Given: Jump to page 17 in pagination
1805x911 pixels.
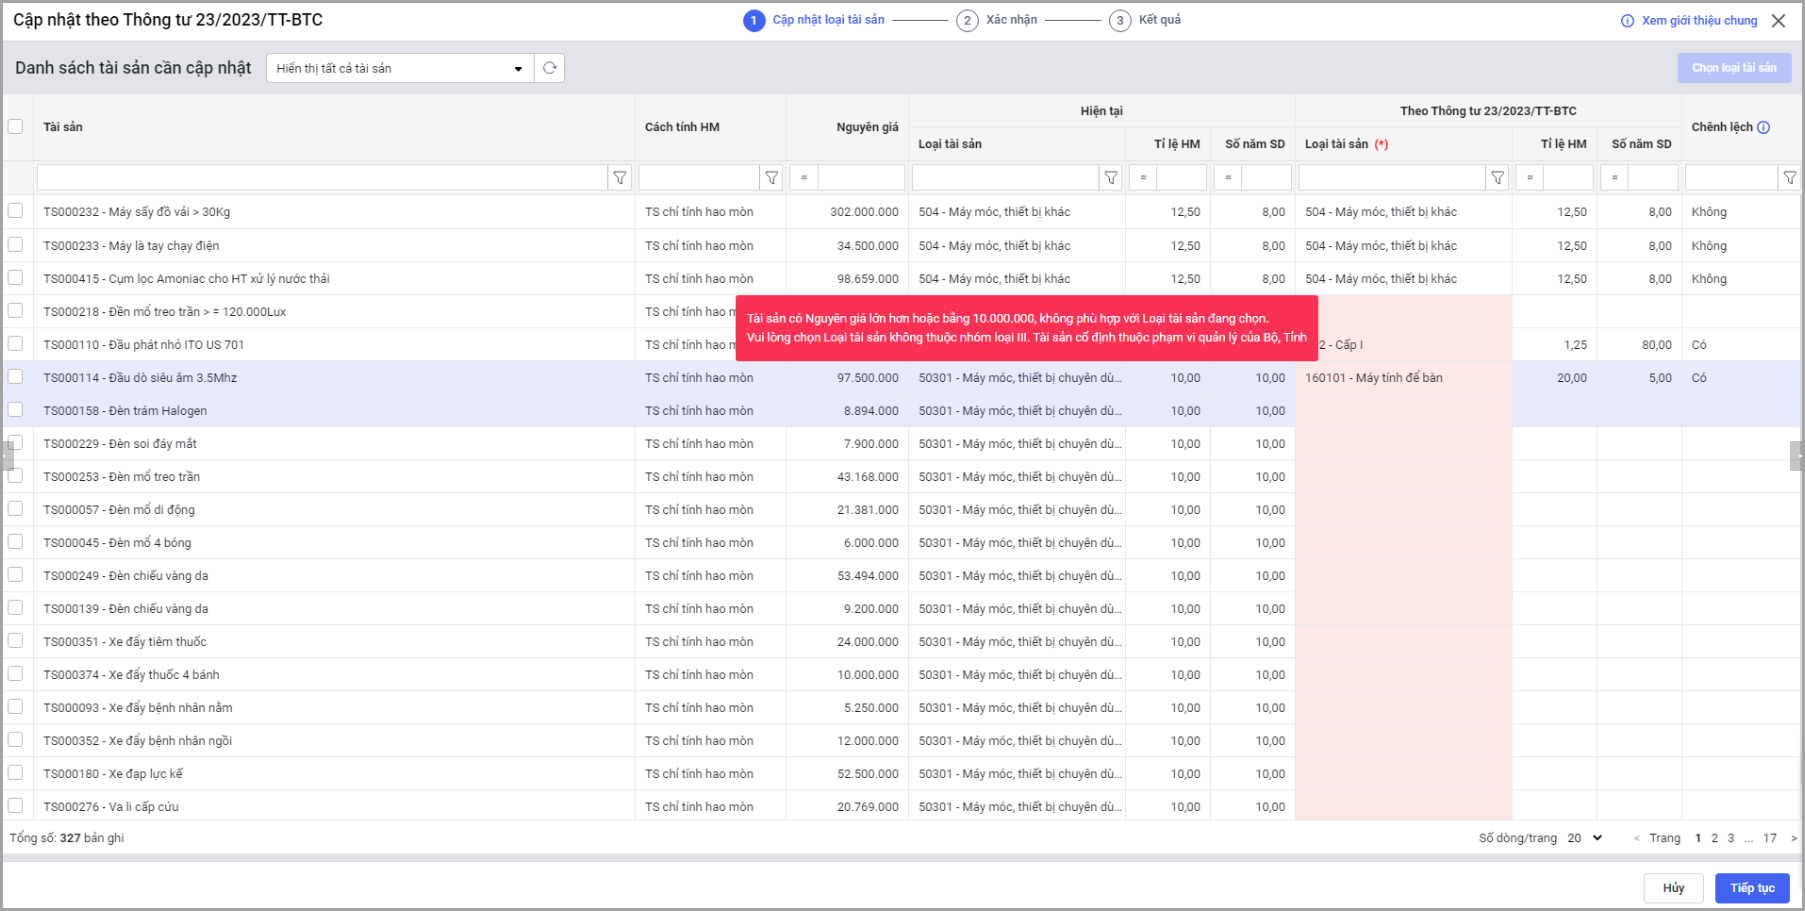Looking at the screenshot, I should click(x=1769, y=838).
